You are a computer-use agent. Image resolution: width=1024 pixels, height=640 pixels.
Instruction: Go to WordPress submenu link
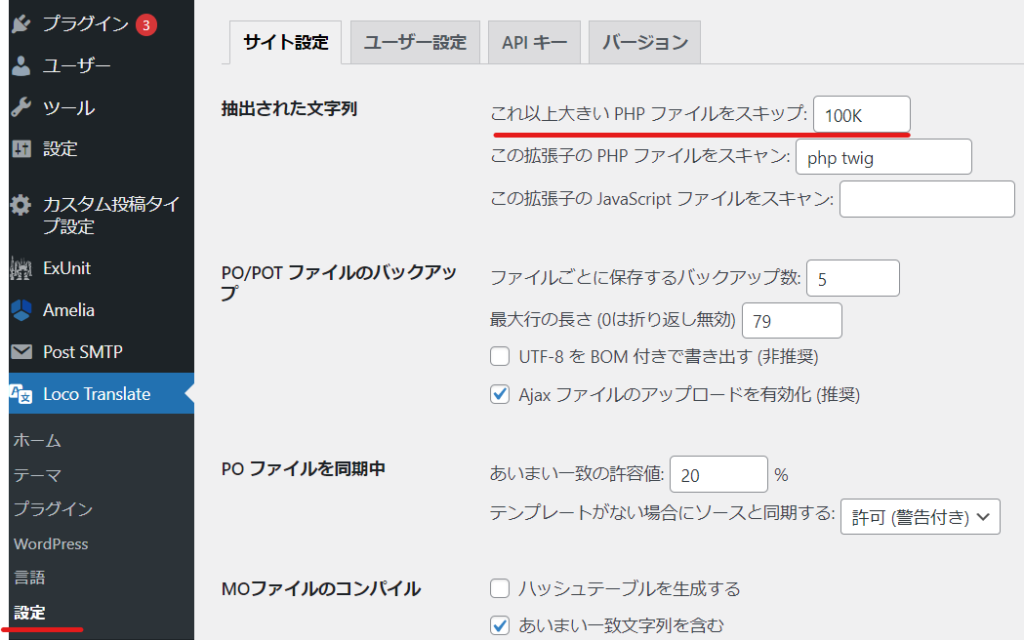tap(51, 544)
